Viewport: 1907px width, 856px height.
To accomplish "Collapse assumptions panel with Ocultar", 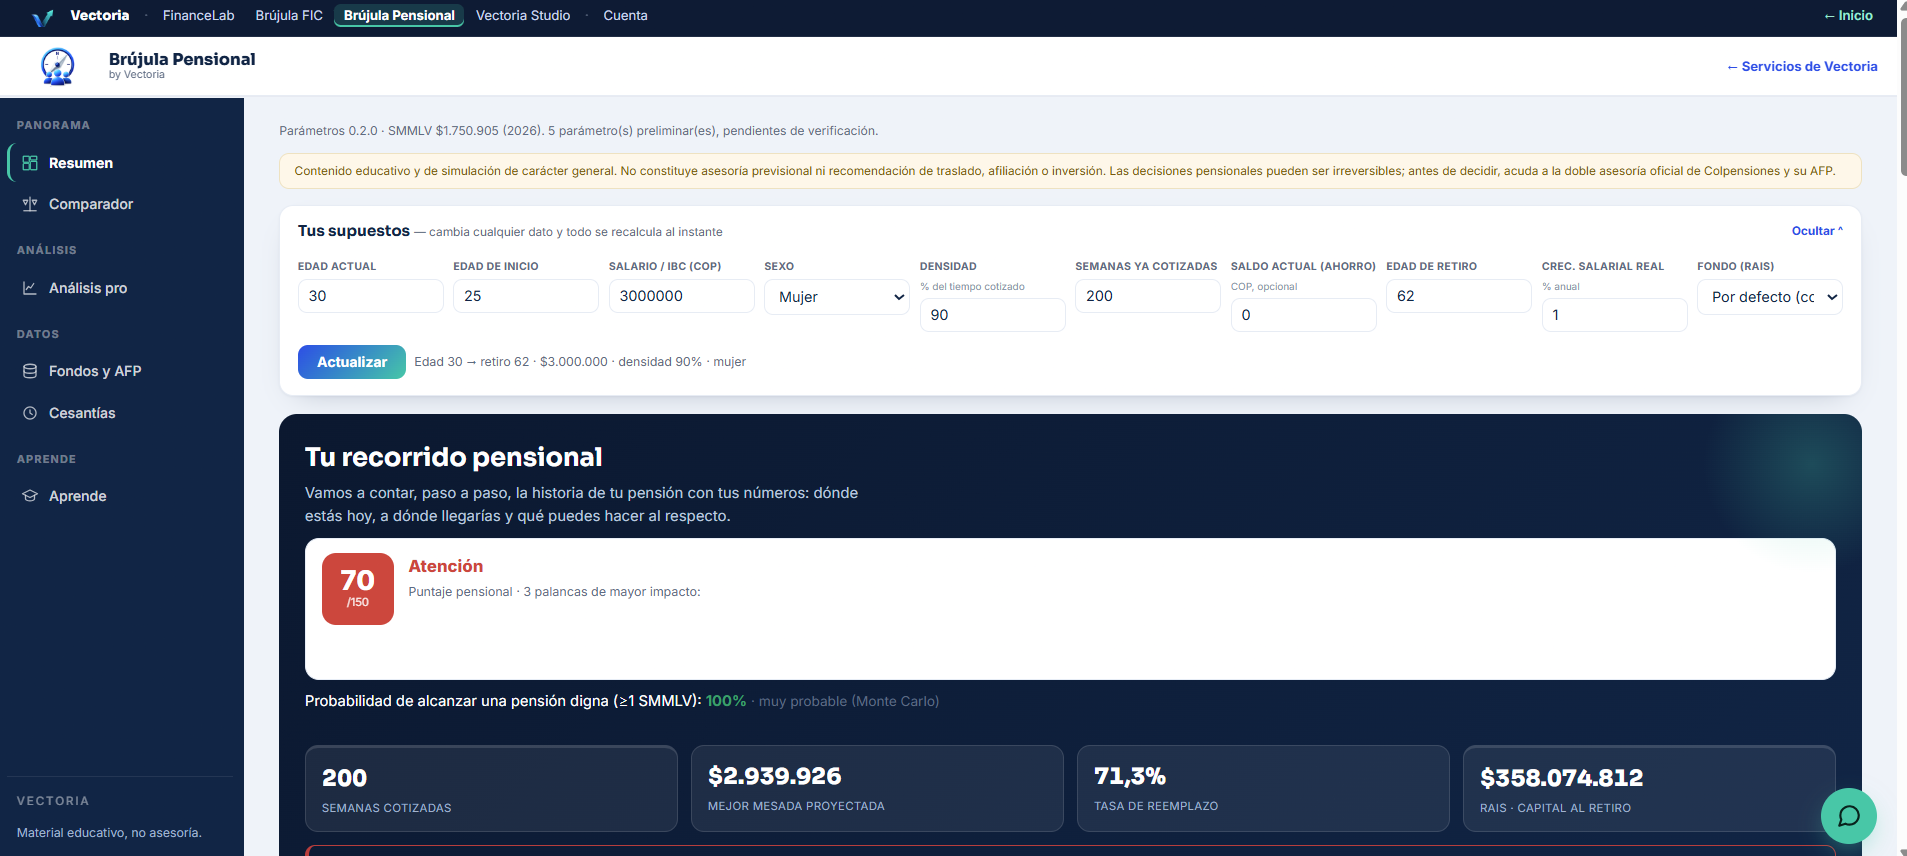I will pos(1816,231).
